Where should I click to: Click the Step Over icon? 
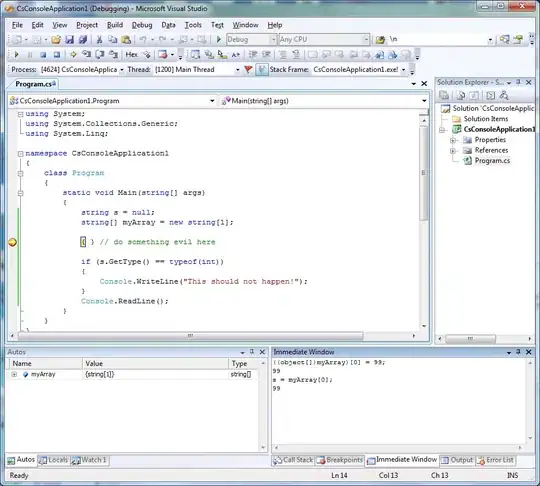pos(100,54)
